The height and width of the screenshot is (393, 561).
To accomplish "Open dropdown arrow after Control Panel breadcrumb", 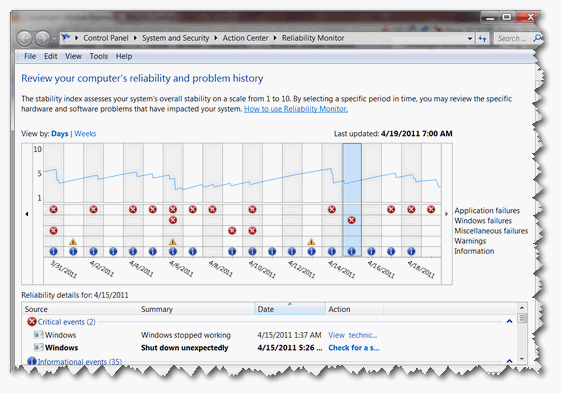I will (x=135, y=38).
